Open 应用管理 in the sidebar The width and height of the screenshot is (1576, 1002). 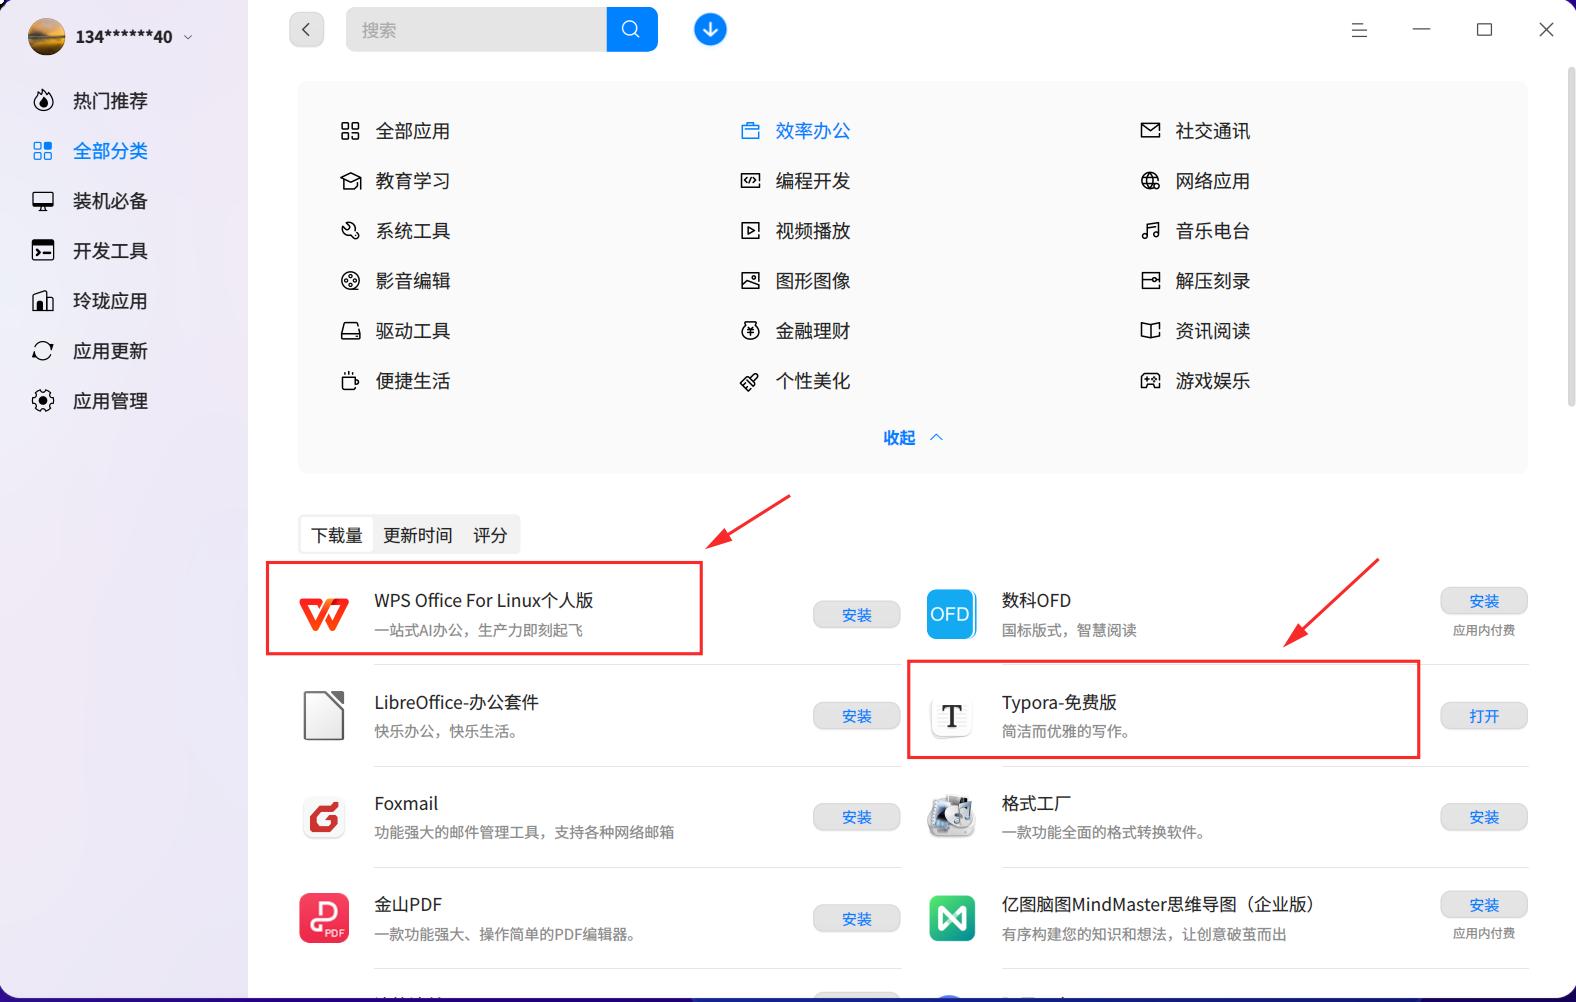(110, 401)
